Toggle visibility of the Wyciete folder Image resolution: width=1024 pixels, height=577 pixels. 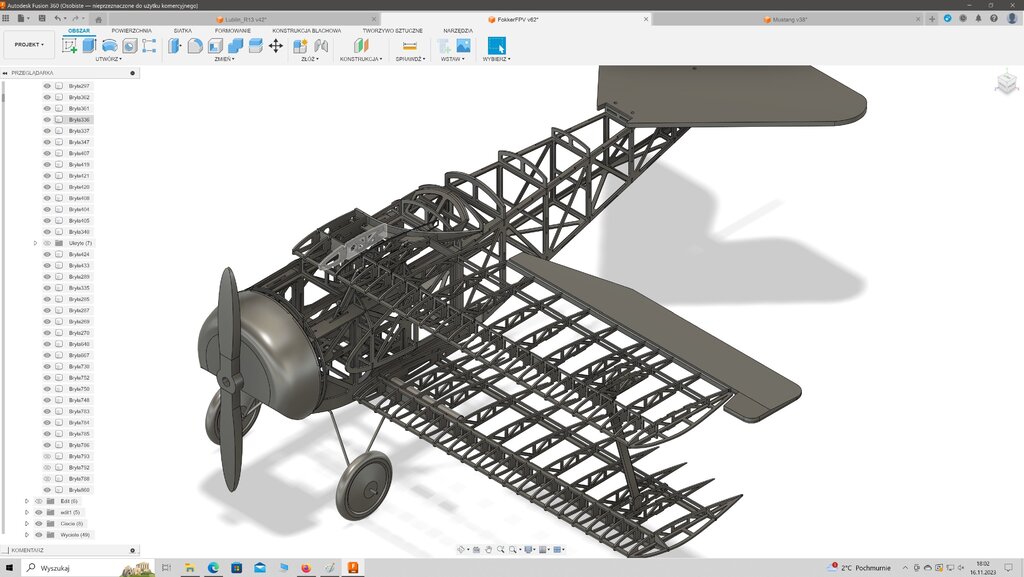(39, 535)
